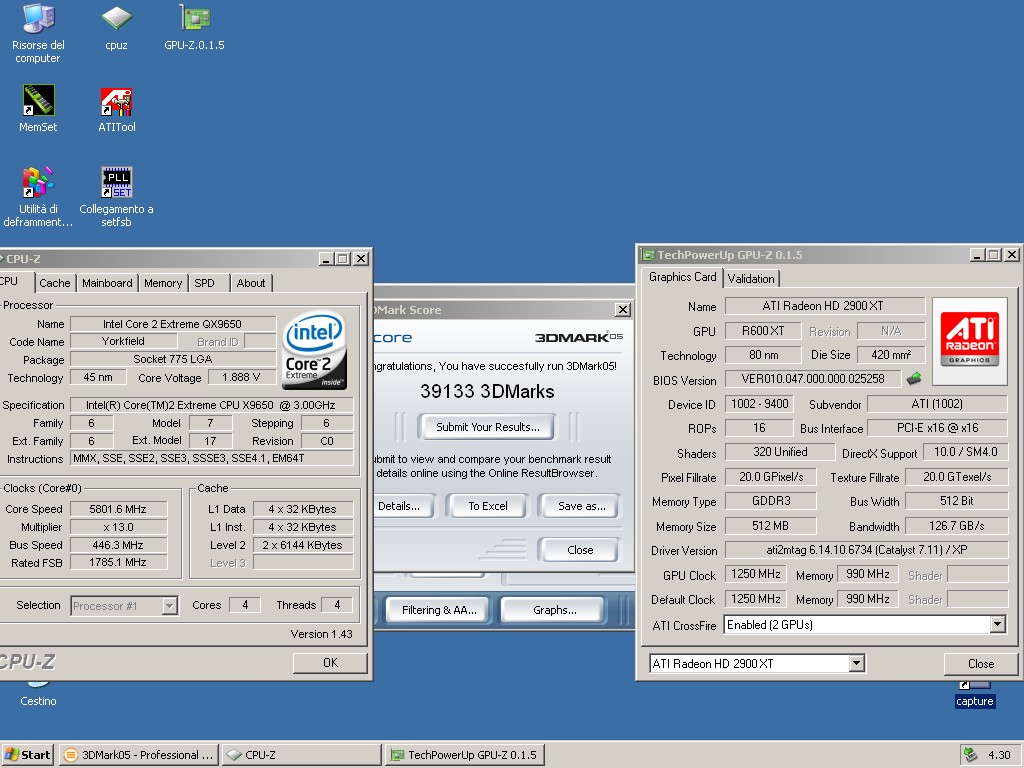The height and width of the screenshot is (768, 1024).
Task: Launch the cpuz desktop shortcut
Action: click(116, 27)
